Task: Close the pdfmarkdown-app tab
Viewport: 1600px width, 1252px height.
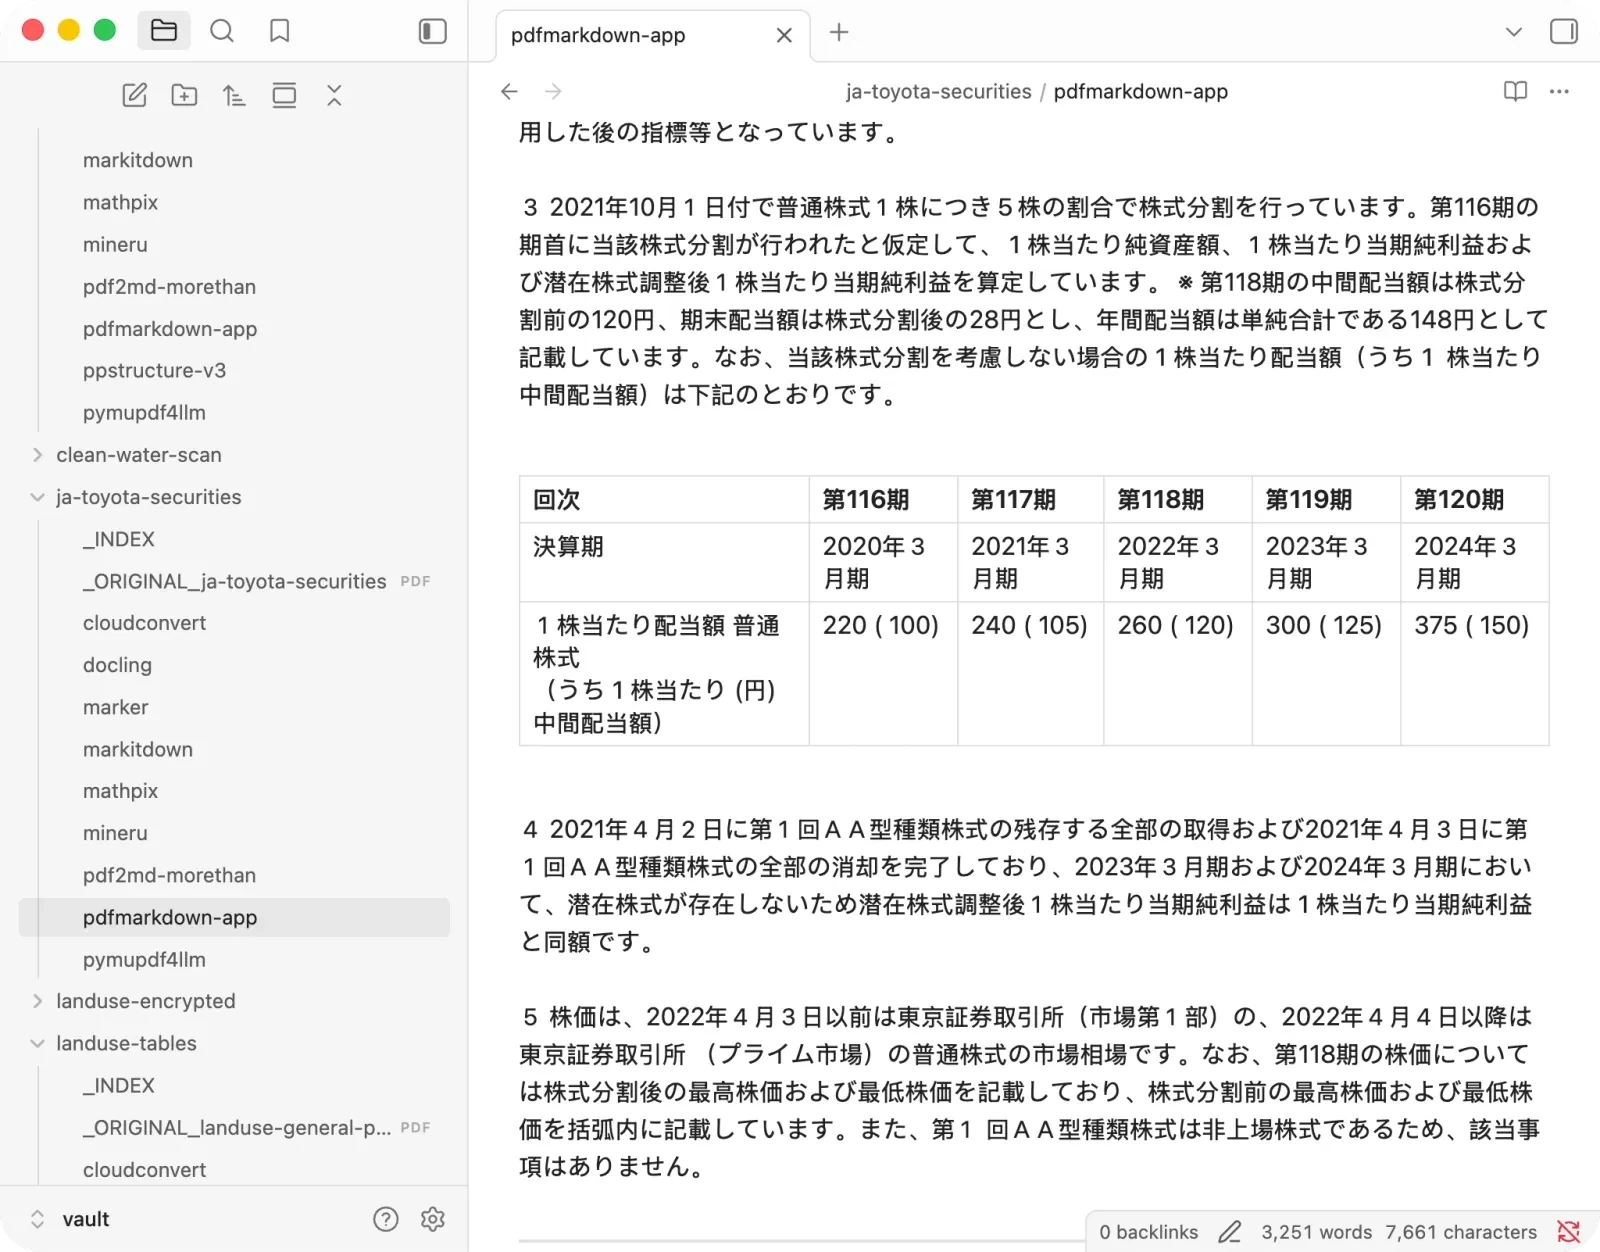Action: pos(784,35)
